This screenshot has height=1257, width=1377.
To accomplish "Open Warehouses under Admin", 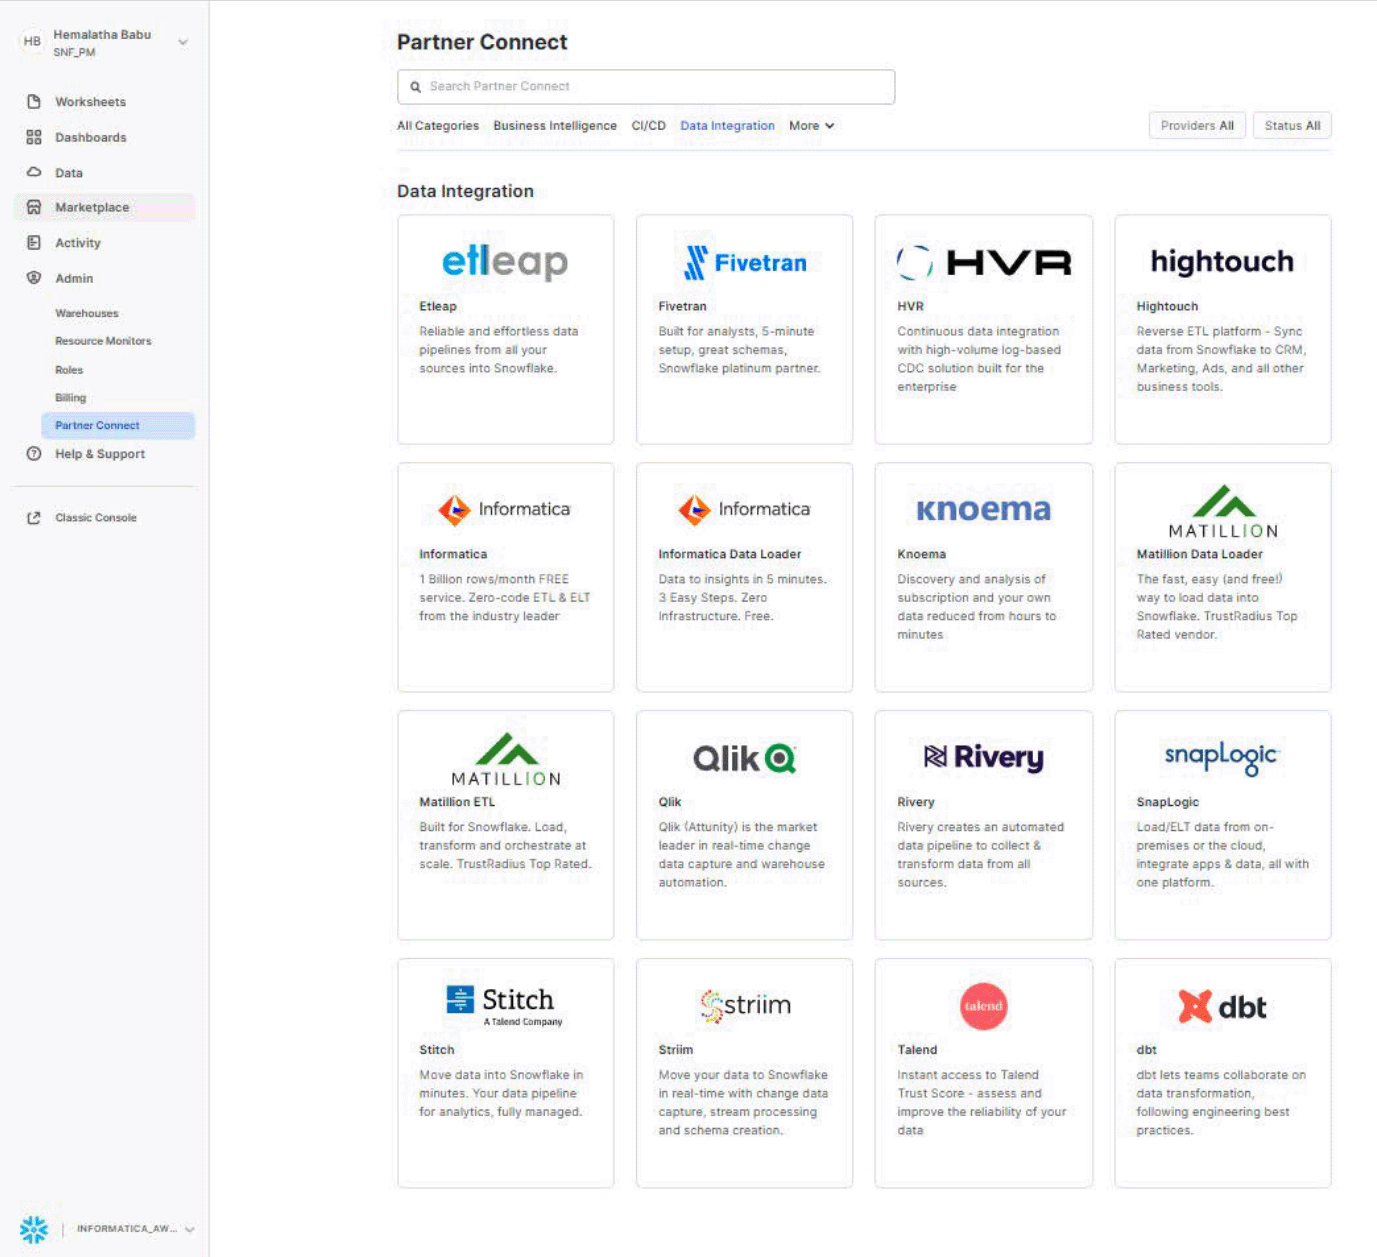I will (87, 314).
